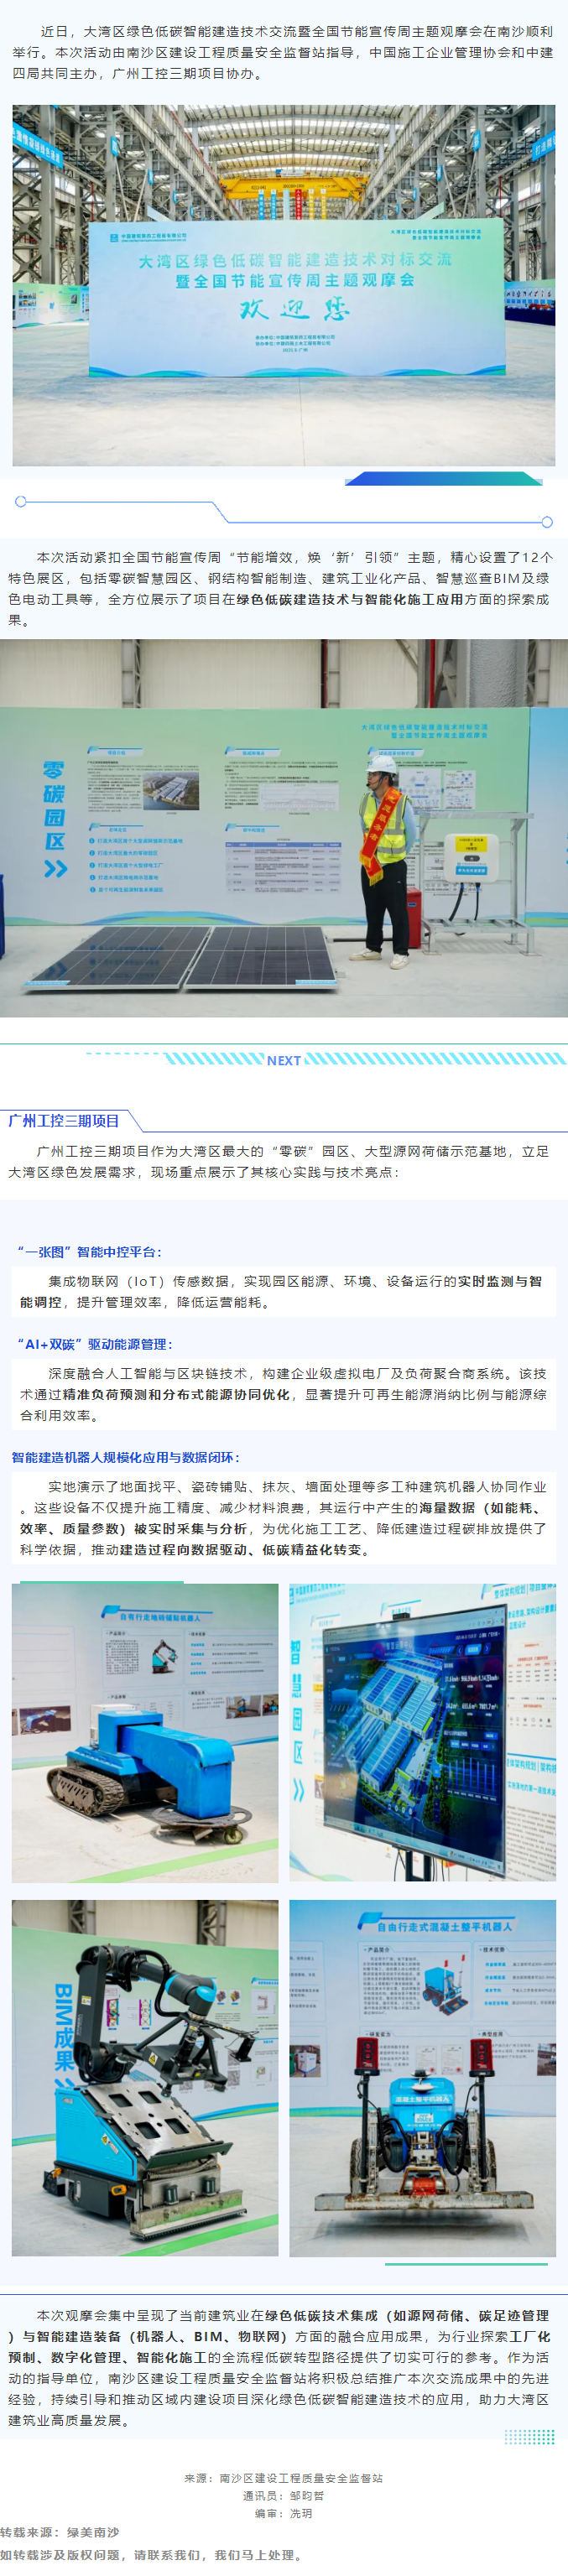Open the BIM robotic arm machine photo
This screenshot has height=2576, width=568.
[145, 2077]
